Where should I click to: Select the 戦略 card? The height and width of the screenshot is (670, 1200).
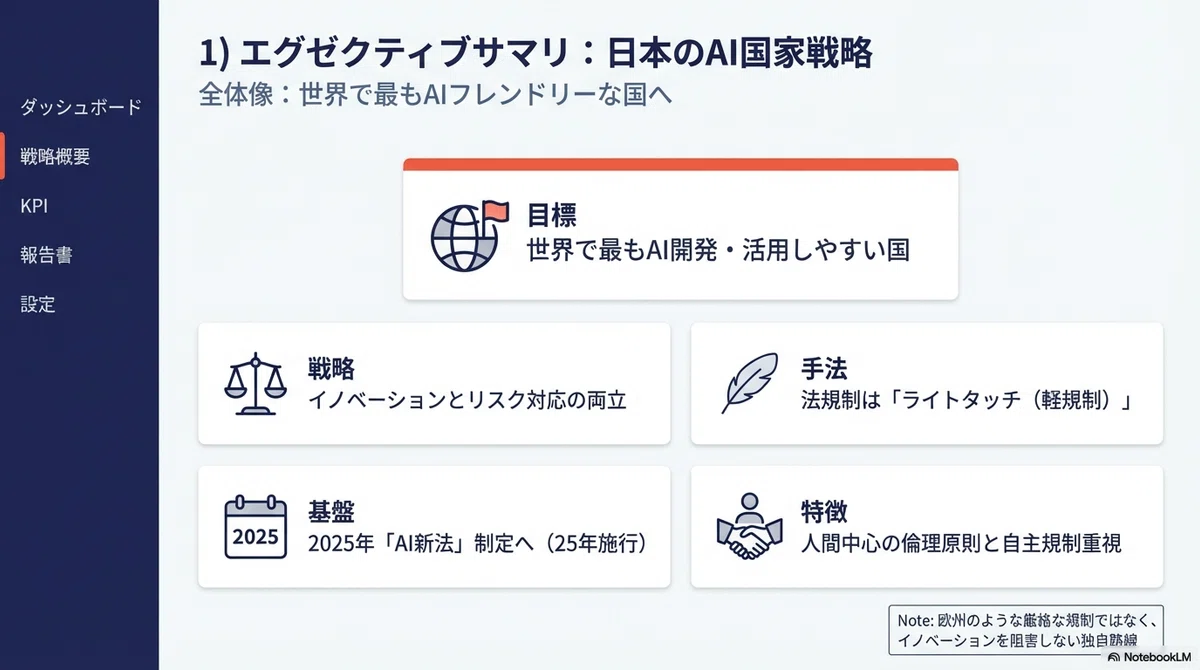click(x=434, y=383)
